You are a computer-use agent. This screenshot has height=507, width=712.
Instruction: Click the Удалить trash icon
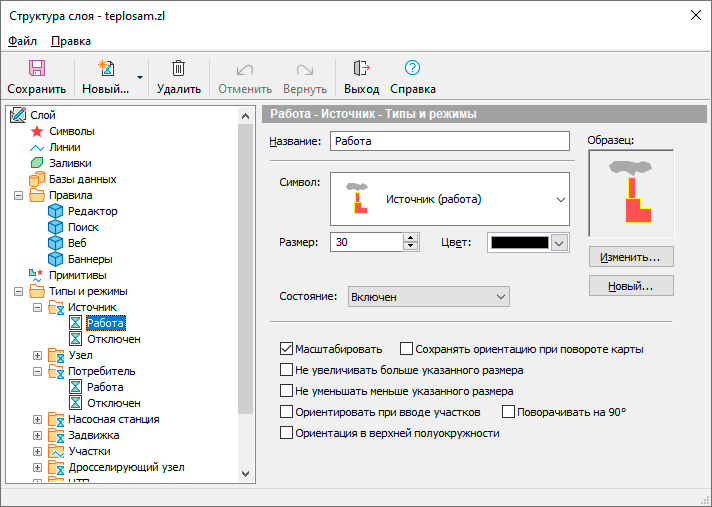point(178,69)
